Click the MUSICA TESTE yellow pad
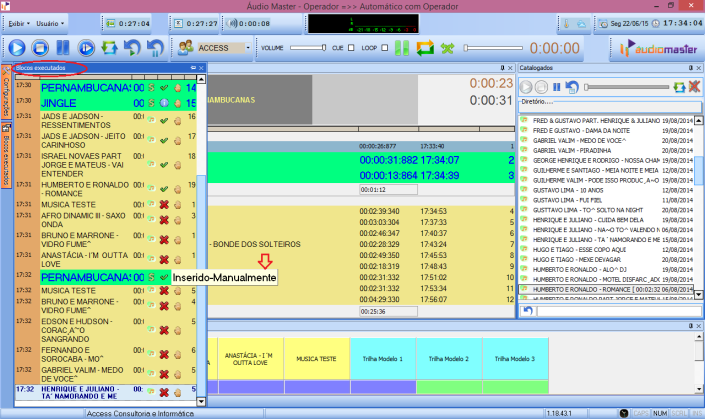The width and height of the screenshot is (705, 419). tap(317, 359)
